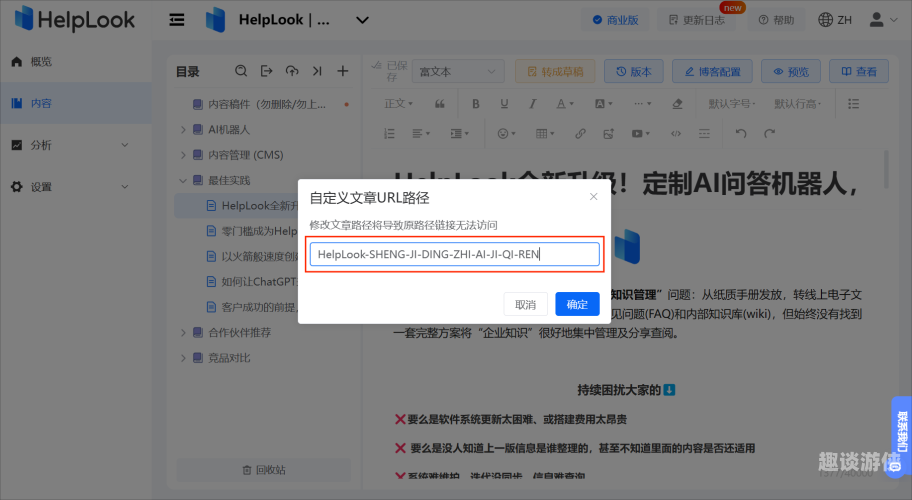The height and width of the screenshot is (500, 912).
Task: Open the 富文本 editor type dropdown
Action: (x=458, y=72)
